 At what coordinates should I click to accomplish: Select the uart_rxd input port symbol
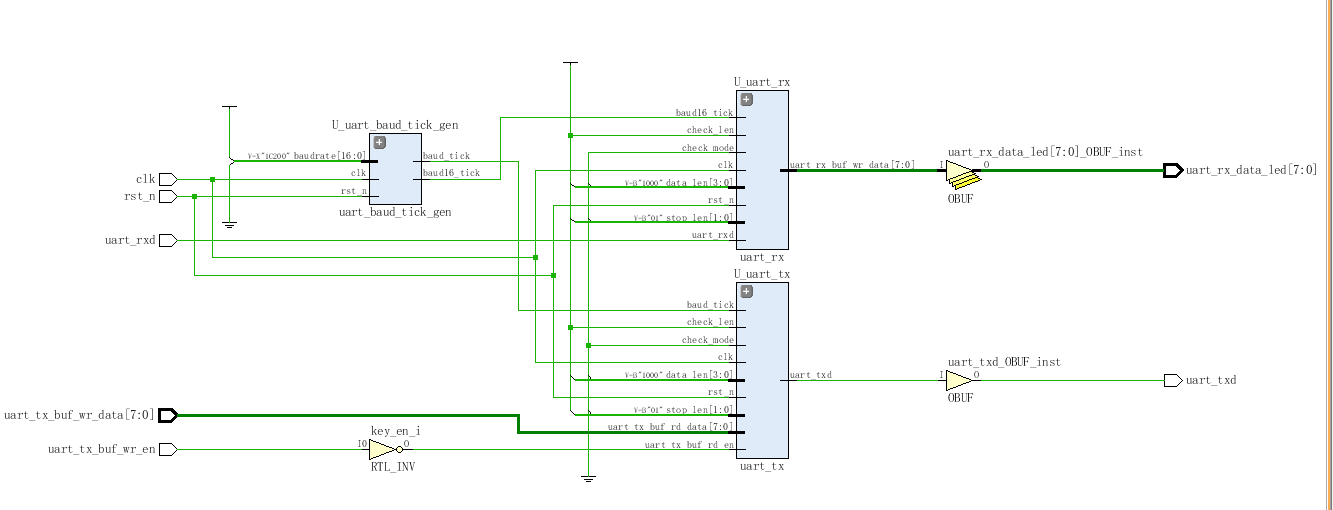[x=168, y=240]
